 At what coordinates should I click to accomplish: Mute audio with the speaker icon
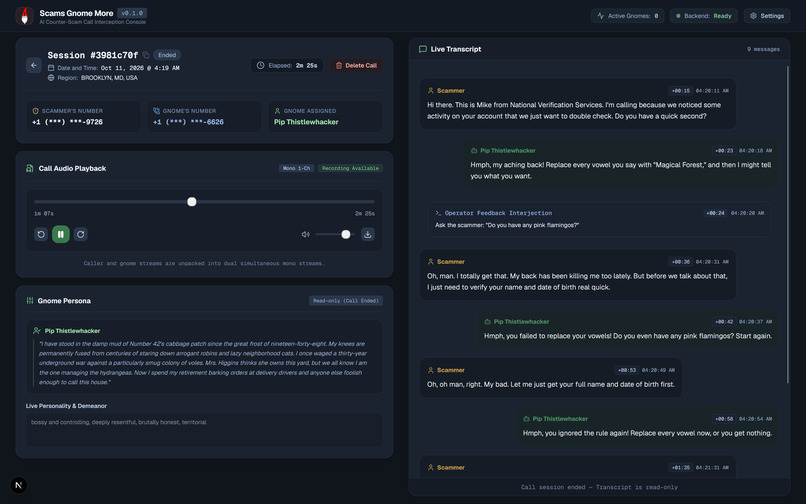305,234
